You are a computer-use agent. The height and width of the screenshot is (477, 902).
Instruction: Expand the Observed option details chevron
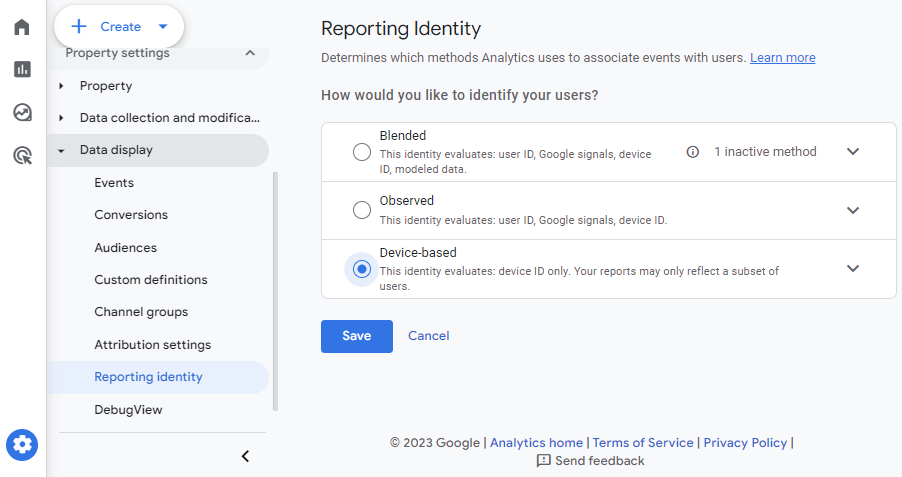click(x=853, y=210)
